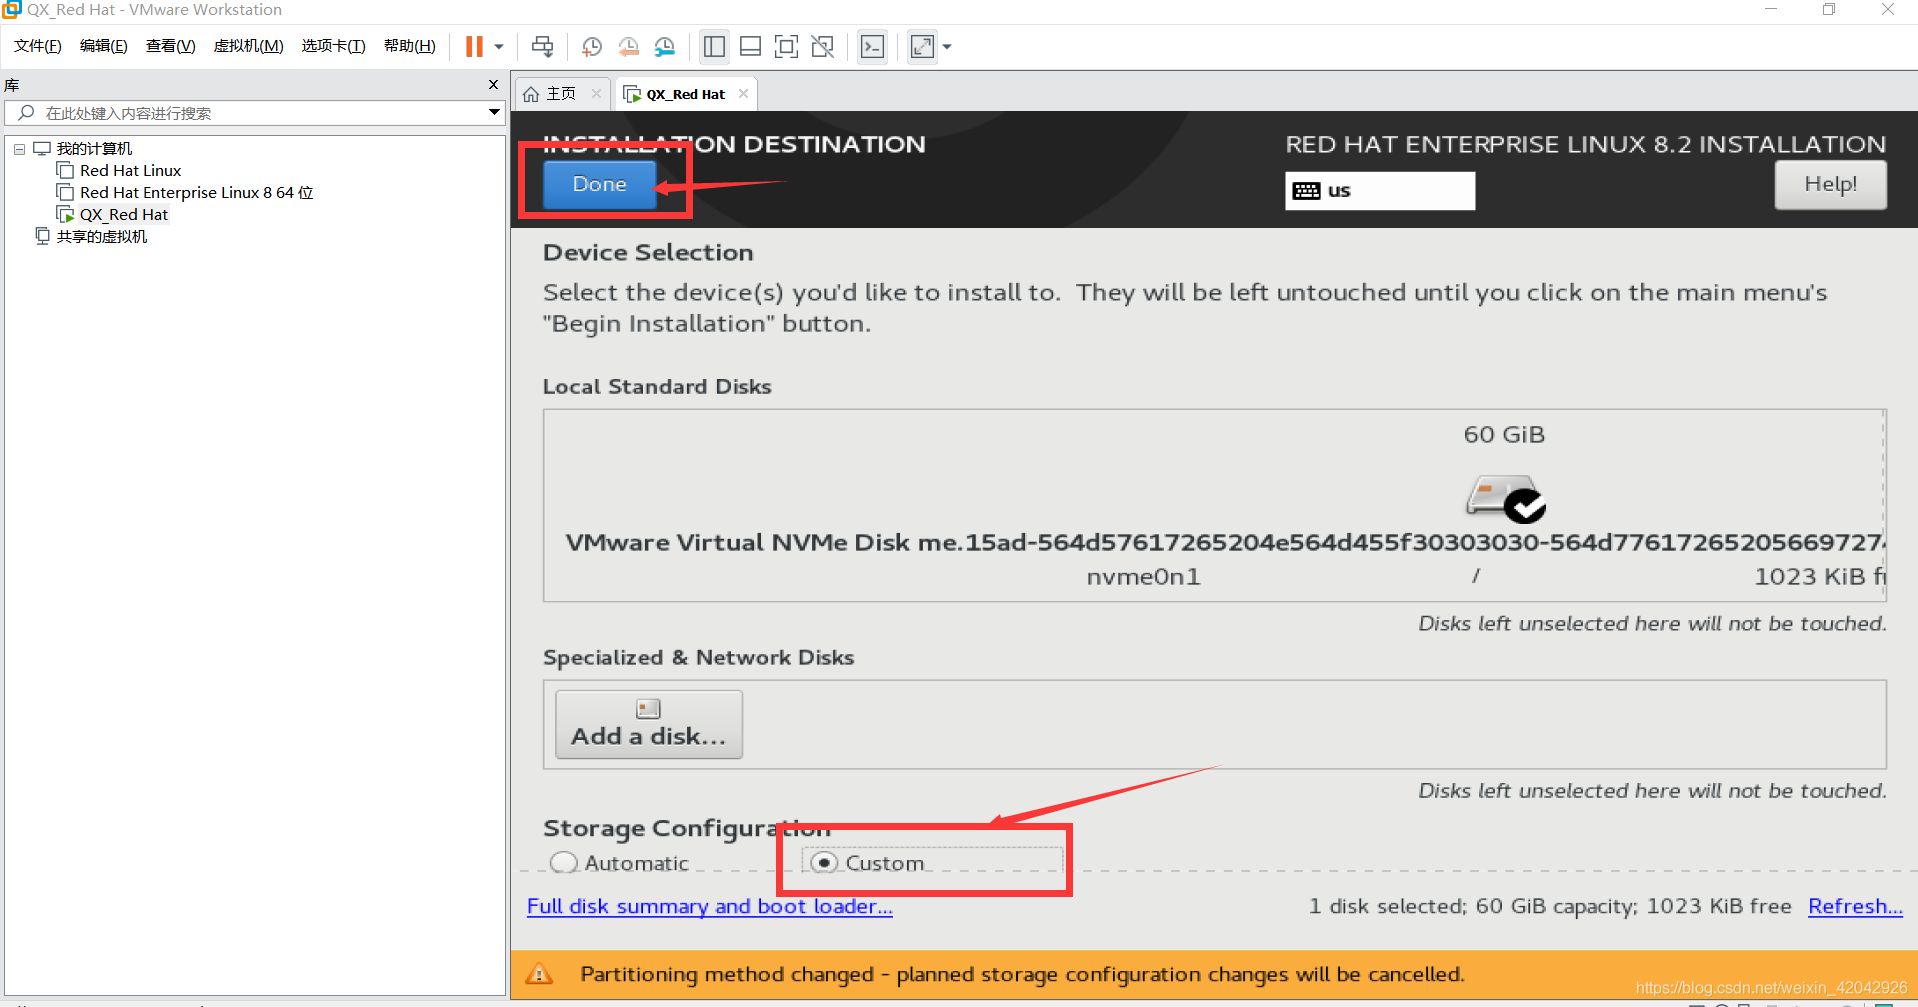Viewport: 1918px width, 1007px height.
Task: Click the disk selected summary status text
Action: coord(1550,906)
